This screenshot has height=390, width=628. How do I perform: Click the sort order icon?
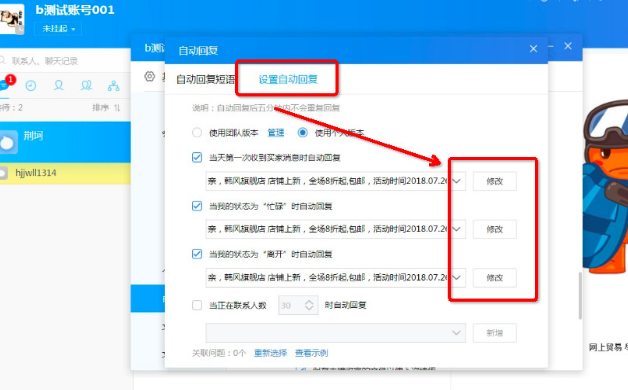(x=117, y=108)
